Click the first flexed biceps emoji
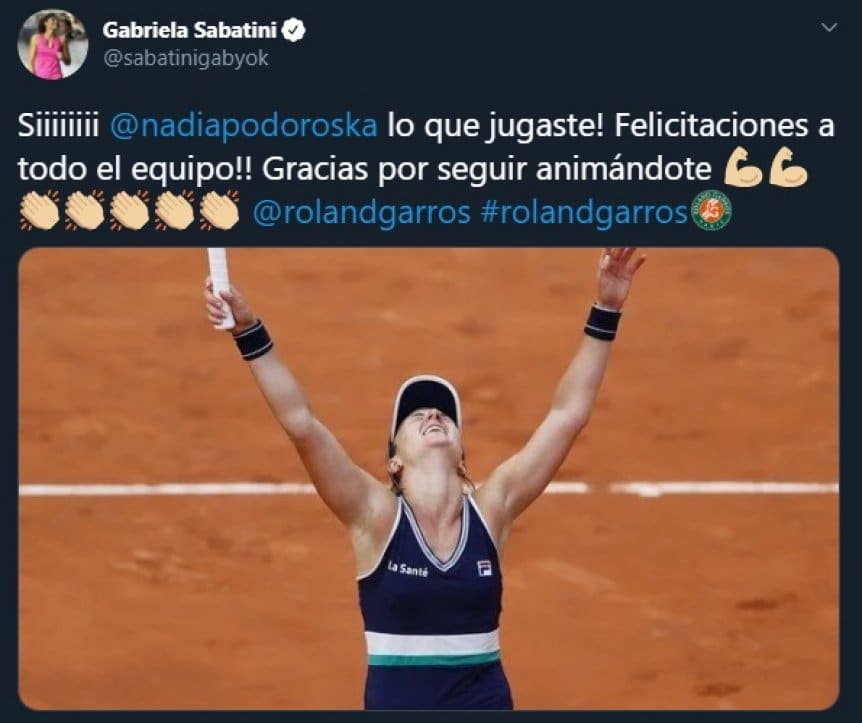The width and height of the screenshot is (862, 723). tap(743, 167)
